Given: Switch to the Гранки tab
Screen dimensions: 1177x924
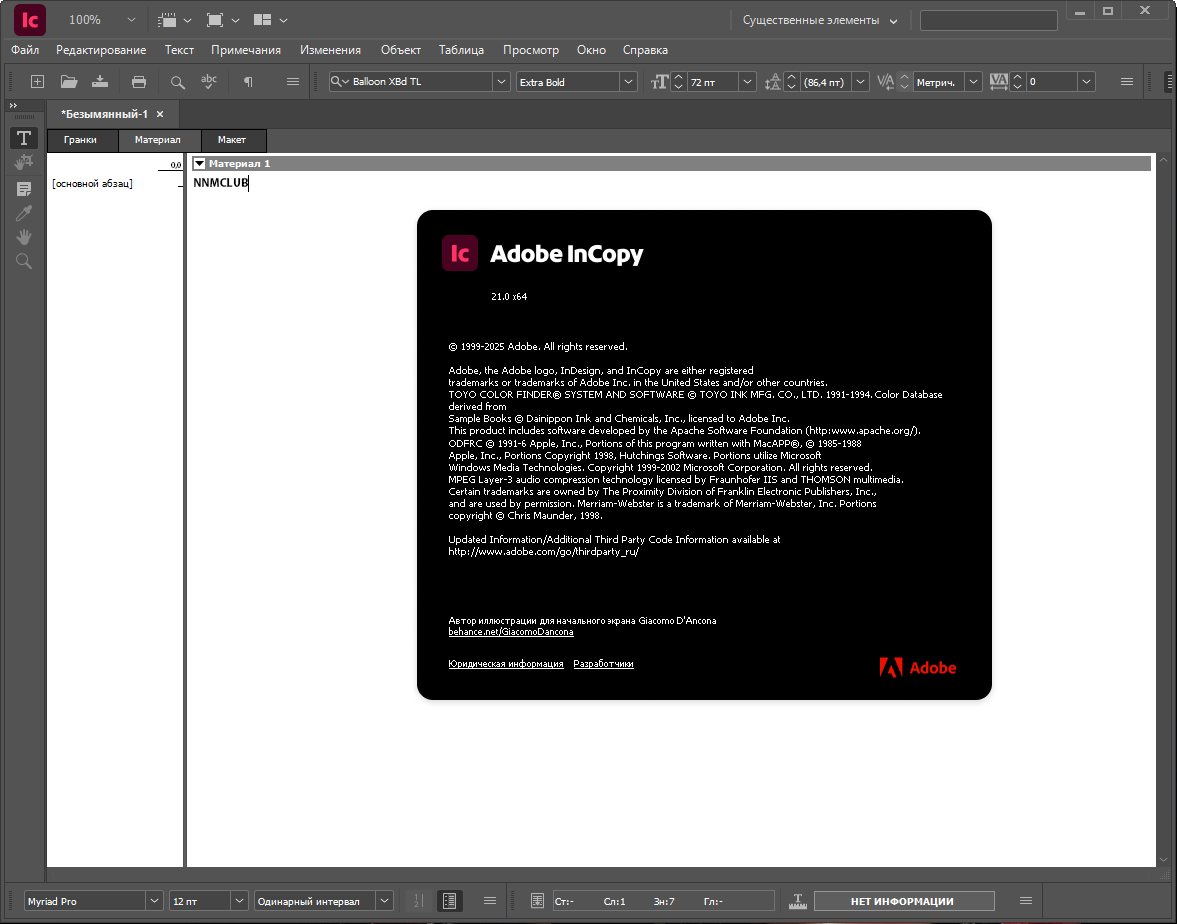Looking at the screenshot, I should coord(83,140).
